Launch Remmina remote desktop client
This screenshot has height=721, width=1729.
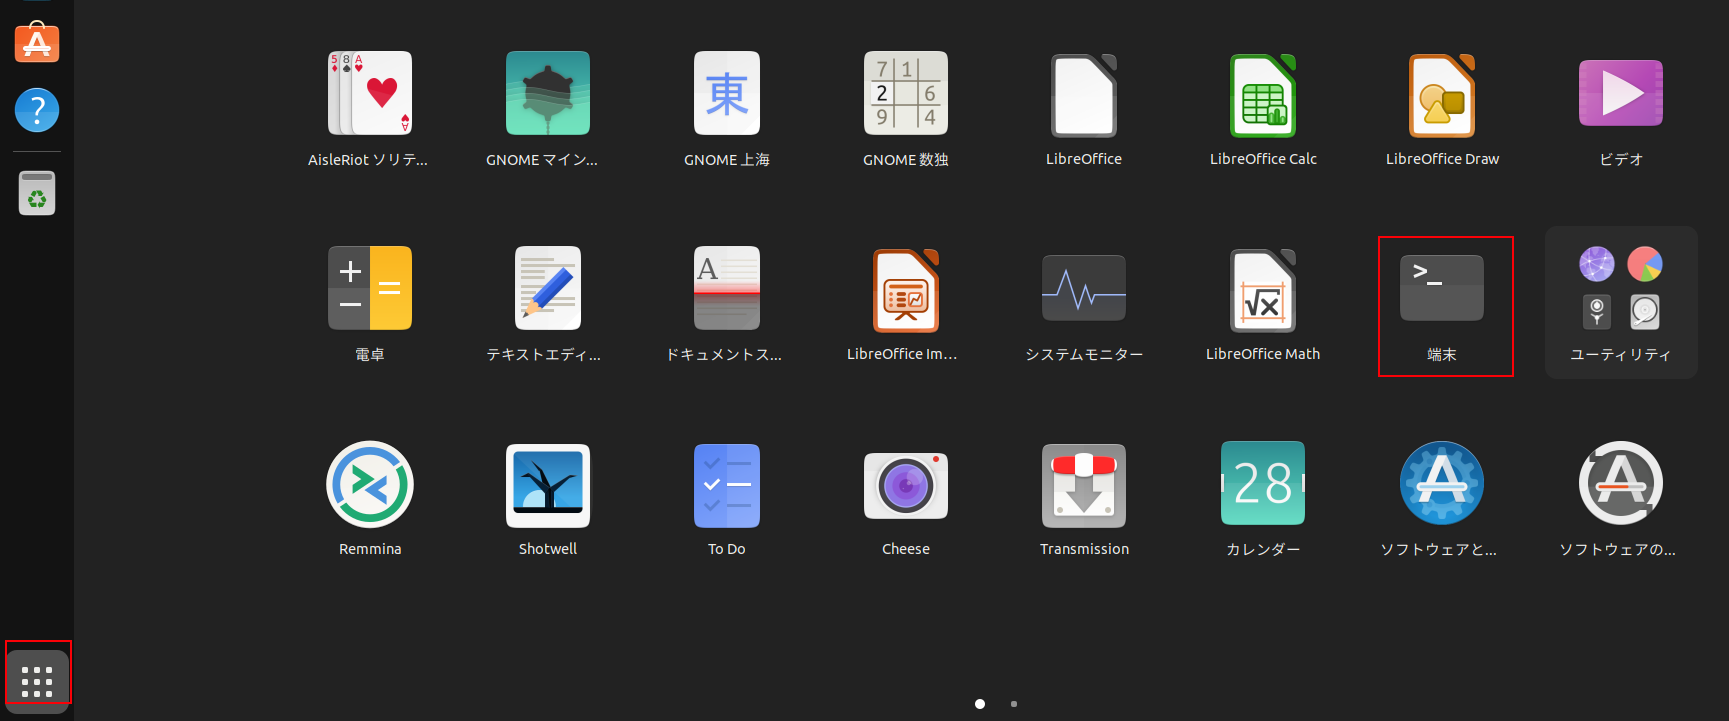tap(370, 484)
